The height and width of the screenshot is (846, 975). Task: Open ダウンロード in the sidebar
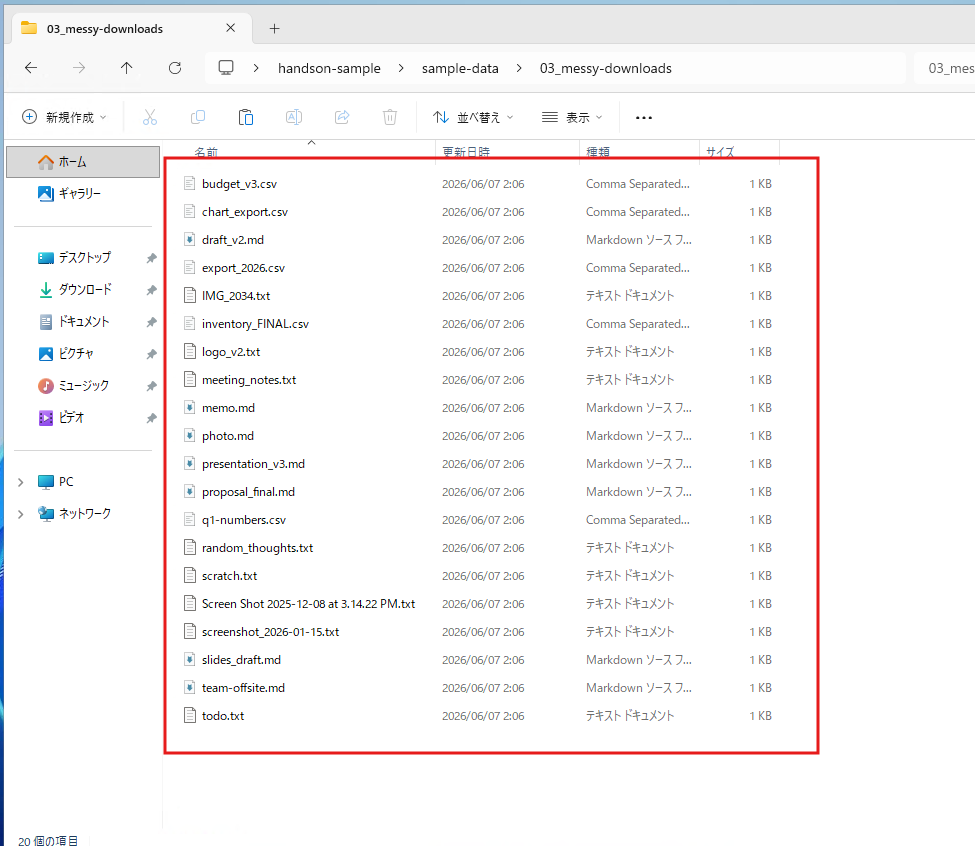[83, 290]
